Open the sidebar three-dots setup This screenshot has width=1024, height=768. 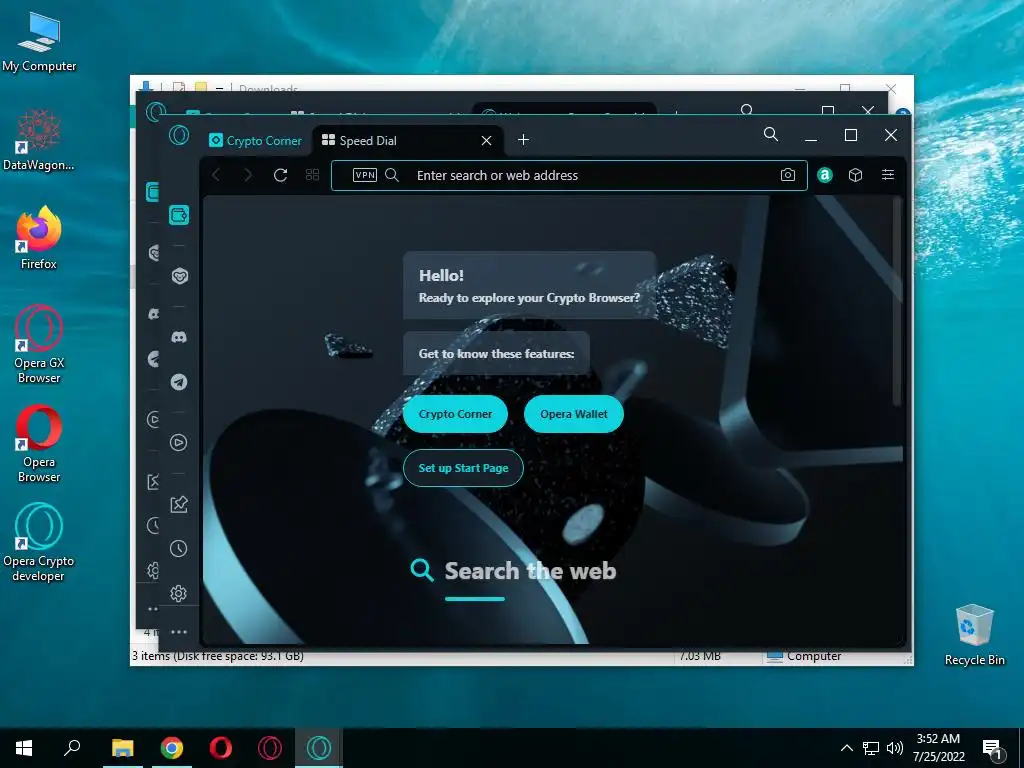[179, 632]
